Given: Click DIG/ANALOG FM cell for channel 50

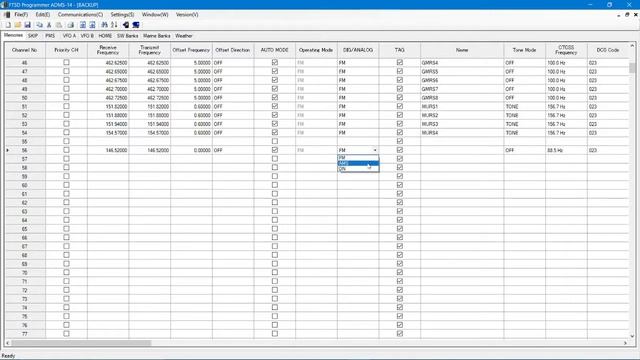Looking at the screenshot, I should pyautogui.click(x=358, y=98).
